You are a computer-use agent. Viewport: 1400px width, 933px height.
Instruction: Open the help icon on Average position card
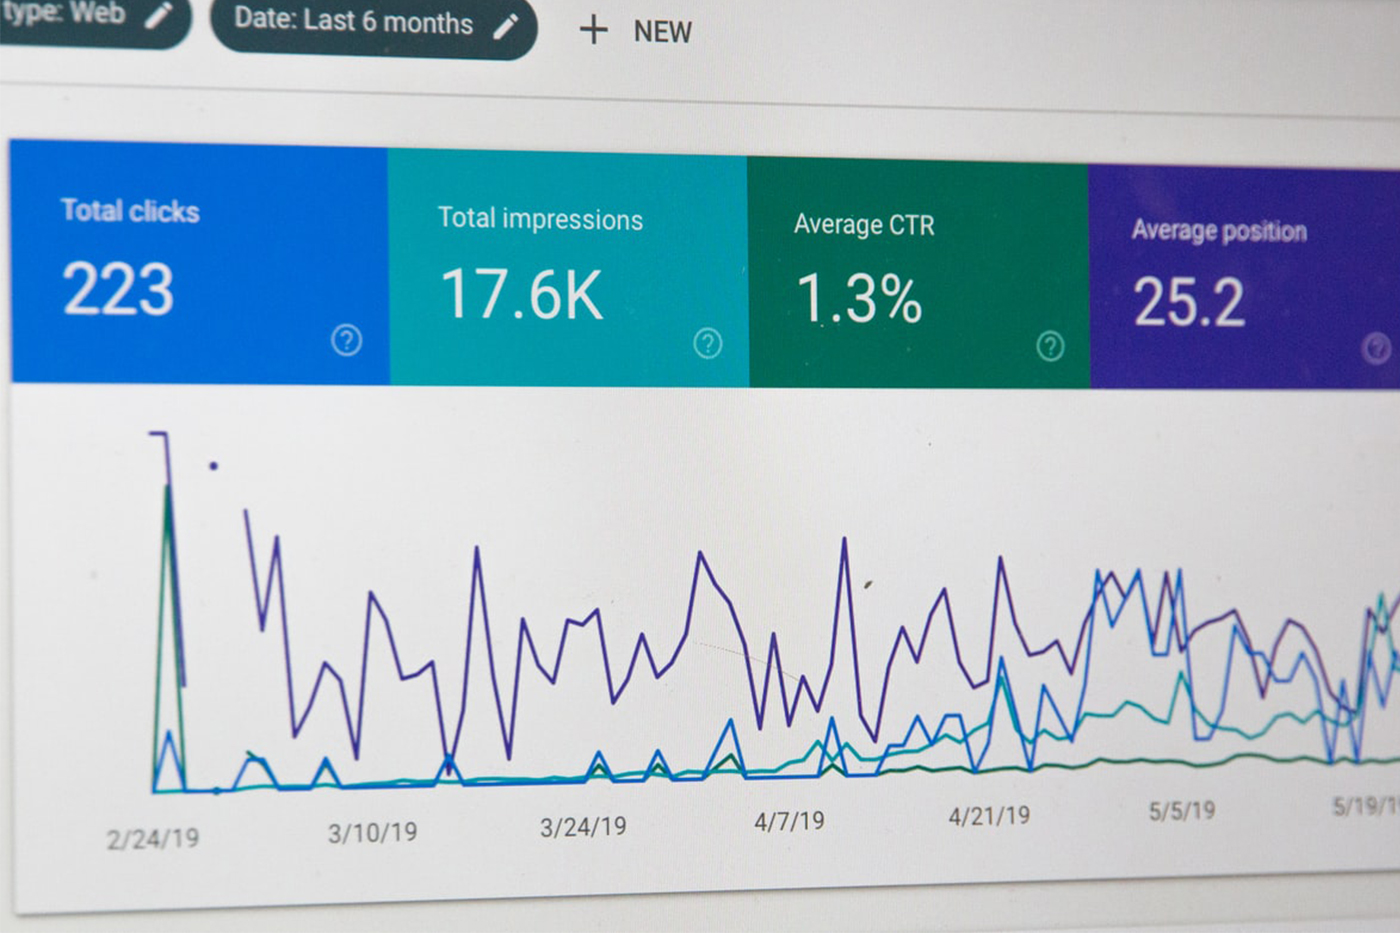[x=1376, y=349]
